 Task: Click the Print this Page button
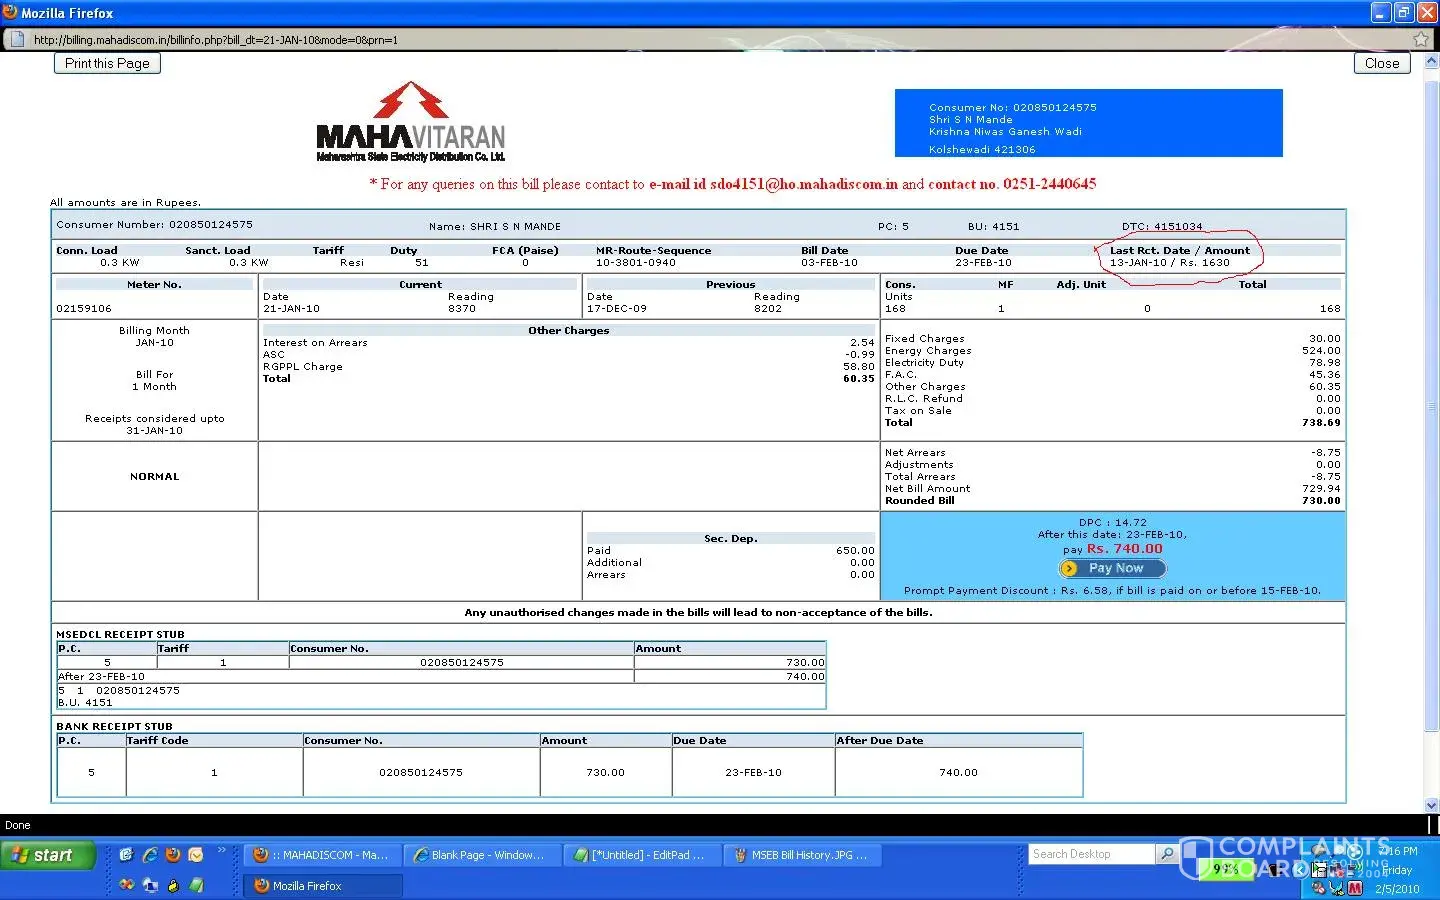click(x=107, y=63)
